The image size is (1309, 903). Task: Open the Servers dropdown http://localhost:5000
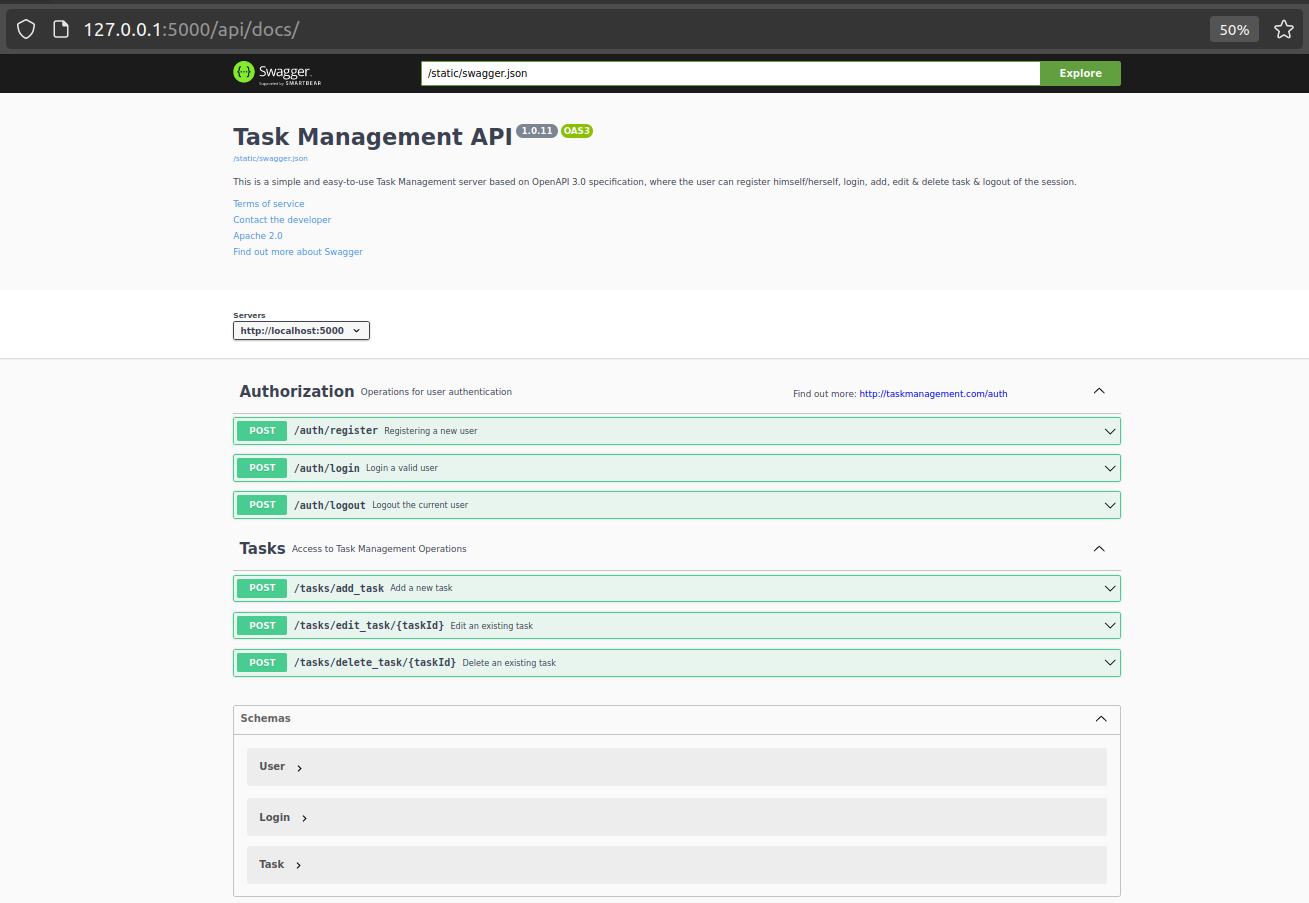click(x=301, y=330)
